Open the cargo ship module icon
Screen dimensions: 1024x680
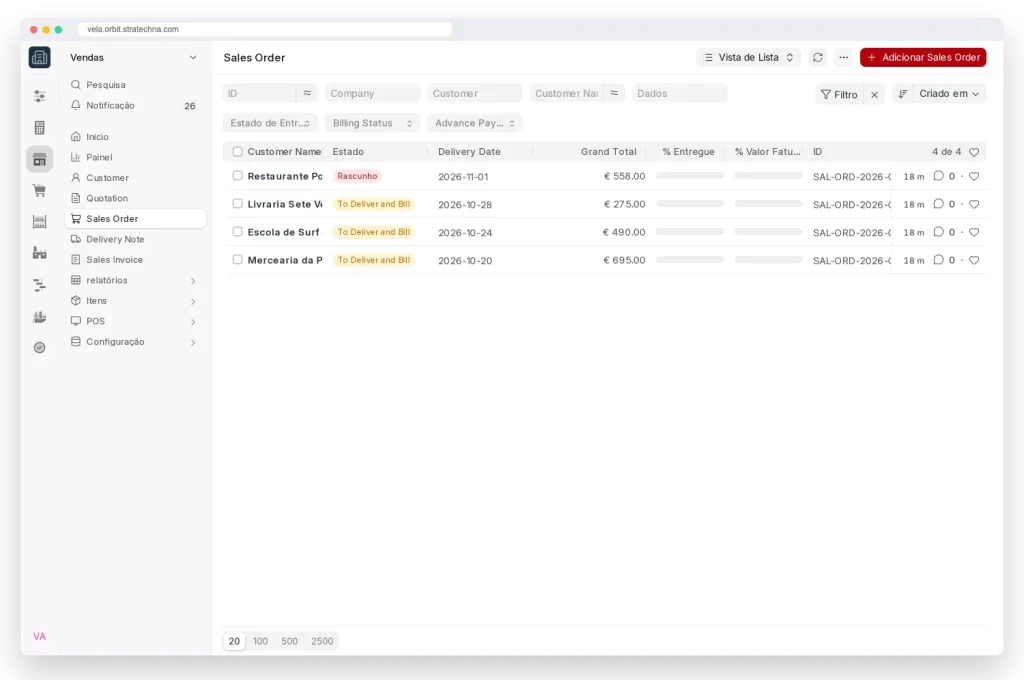(x=39, y=317)
